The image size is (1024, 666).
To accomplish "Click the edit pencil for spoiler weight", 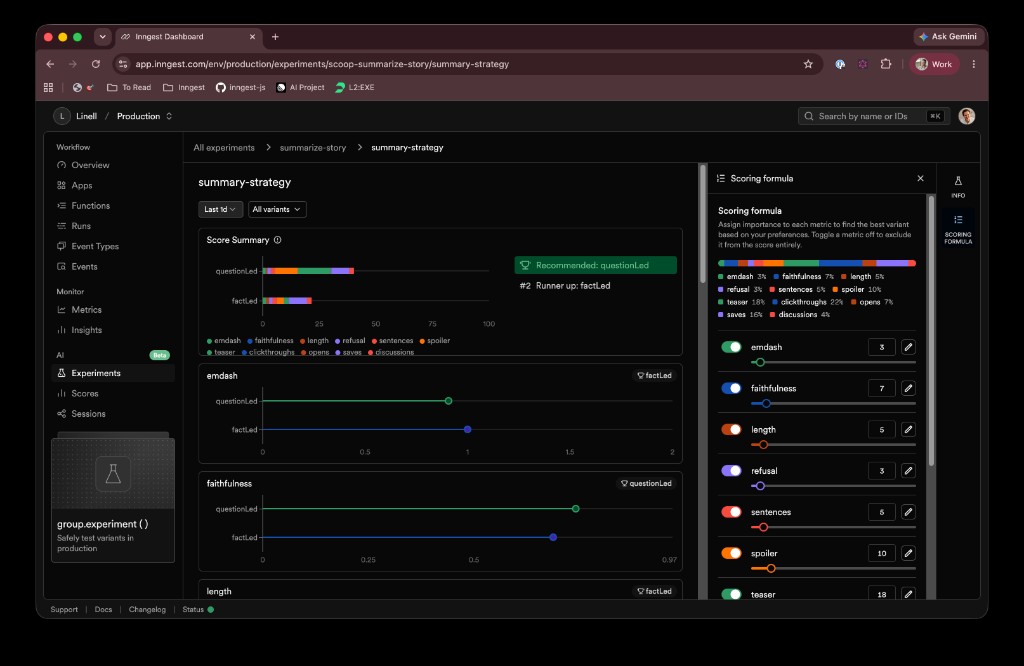I will pos(908,553).
